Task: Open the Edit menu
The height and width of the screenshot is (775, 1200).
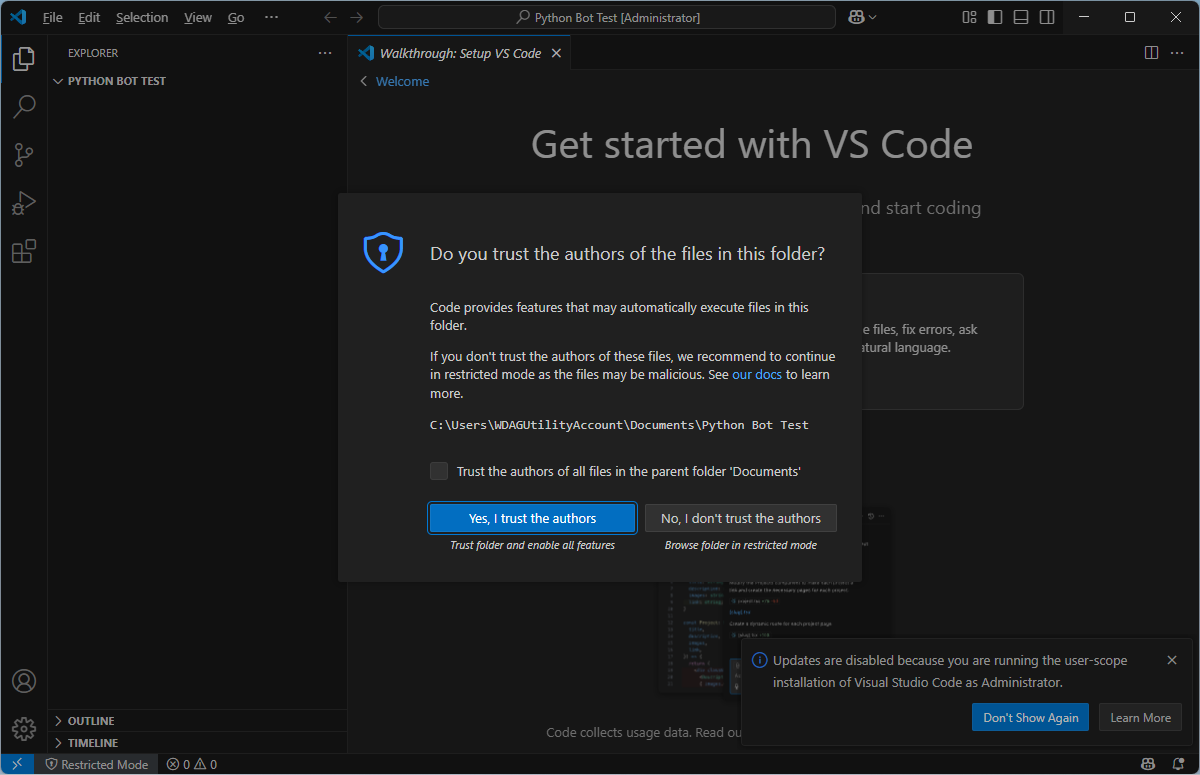Action: coord(89,17)
